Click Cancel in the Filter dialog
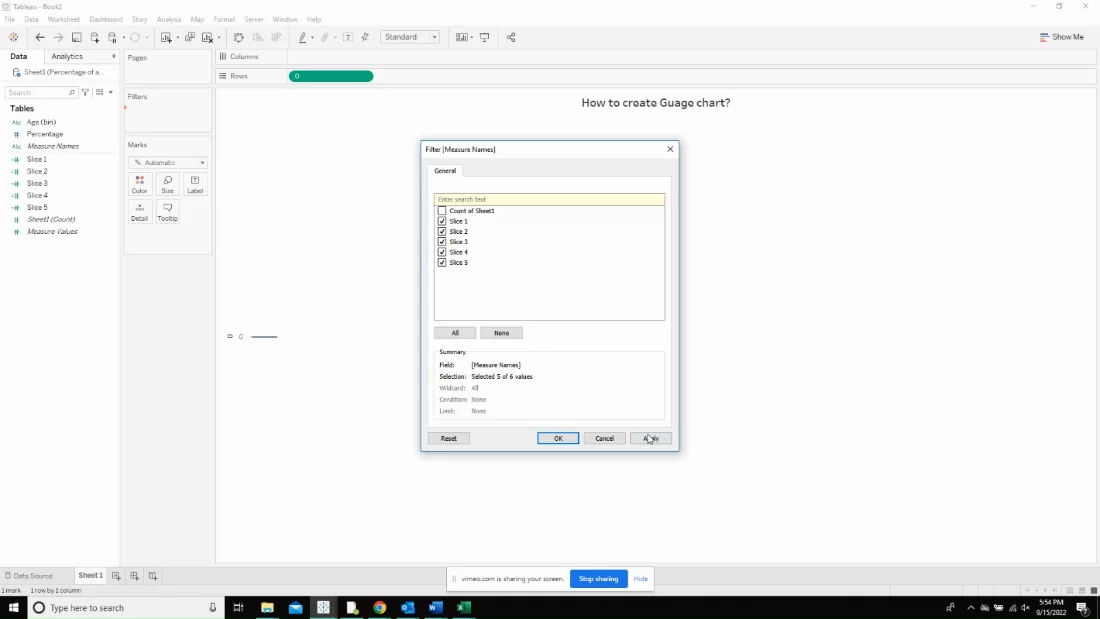The width and height of the screenshot is (1100, 619). click(x=604, y=438)
